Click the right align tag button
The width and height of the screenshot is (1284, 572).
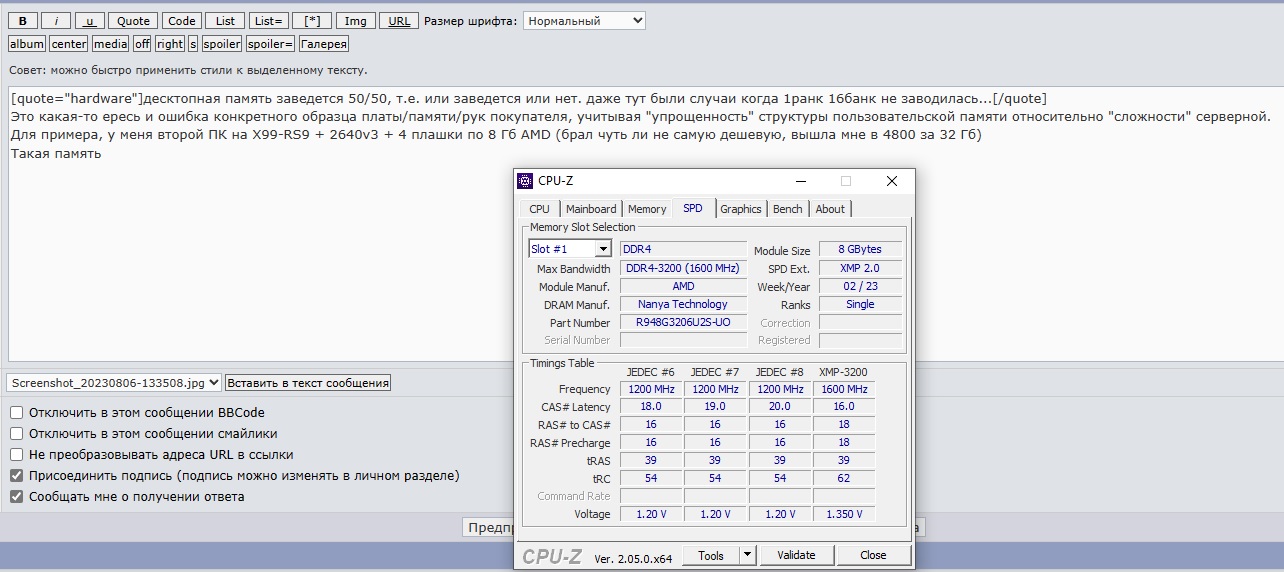(170, 44)
